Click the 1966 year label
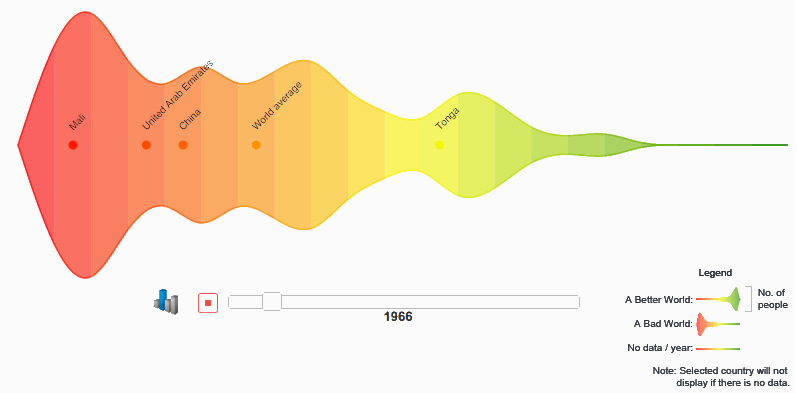 pyautogui.click(x=398, y=317)
